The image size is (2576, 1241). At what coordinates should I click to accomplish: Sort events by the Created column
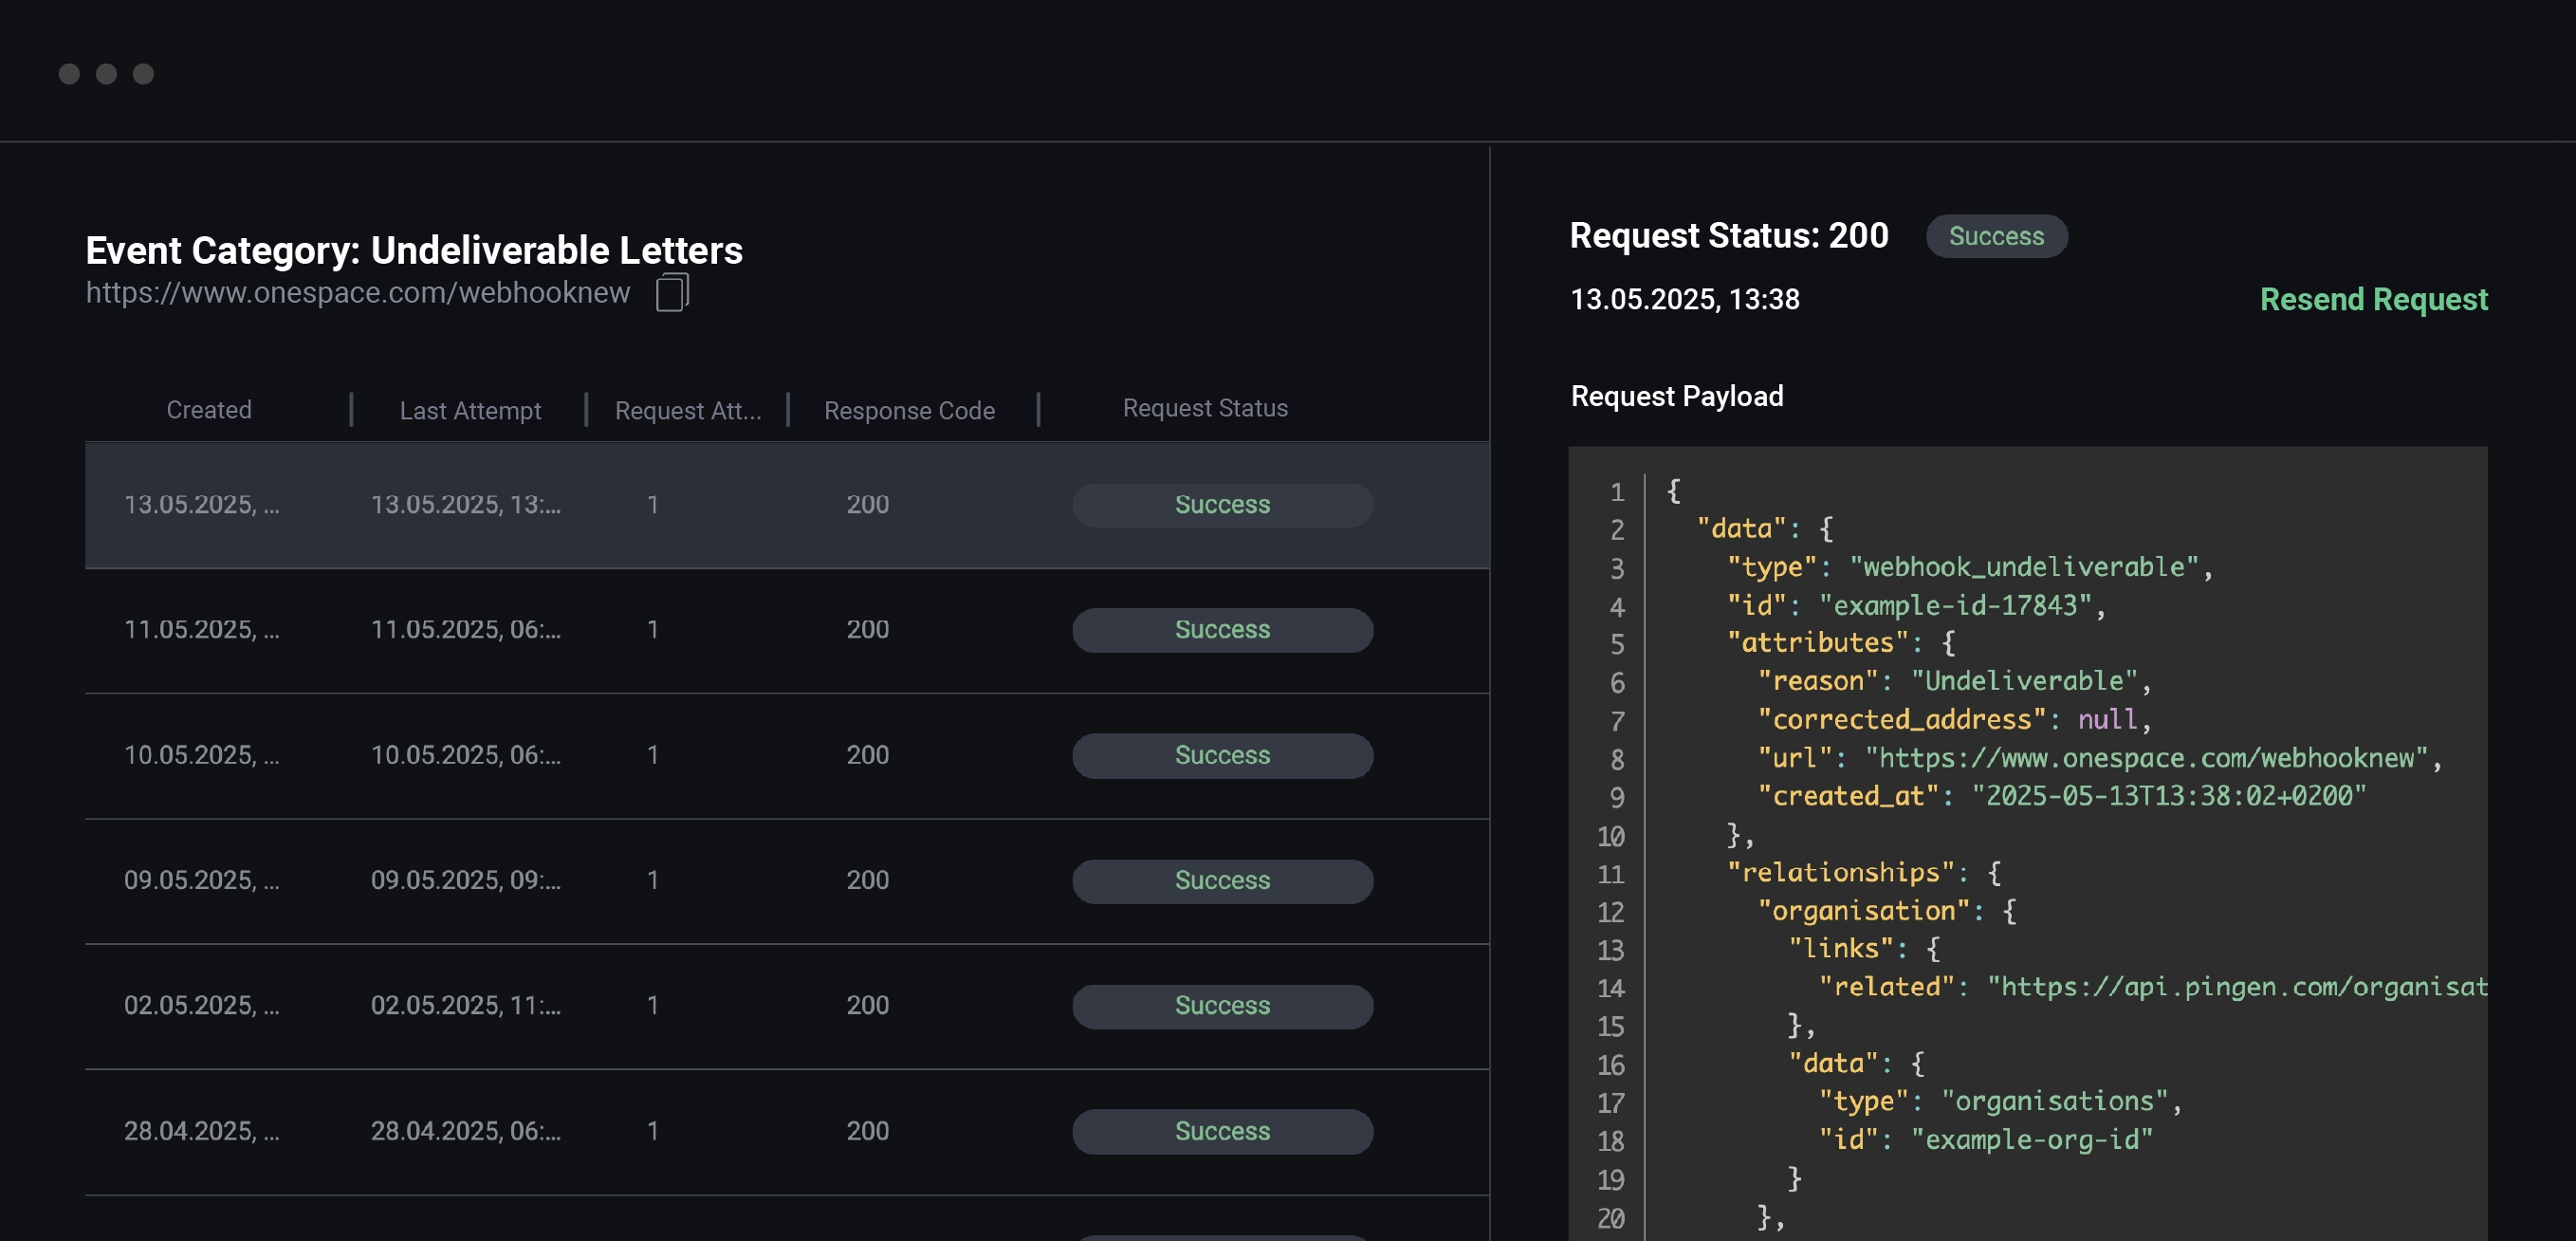pos(209,409)
